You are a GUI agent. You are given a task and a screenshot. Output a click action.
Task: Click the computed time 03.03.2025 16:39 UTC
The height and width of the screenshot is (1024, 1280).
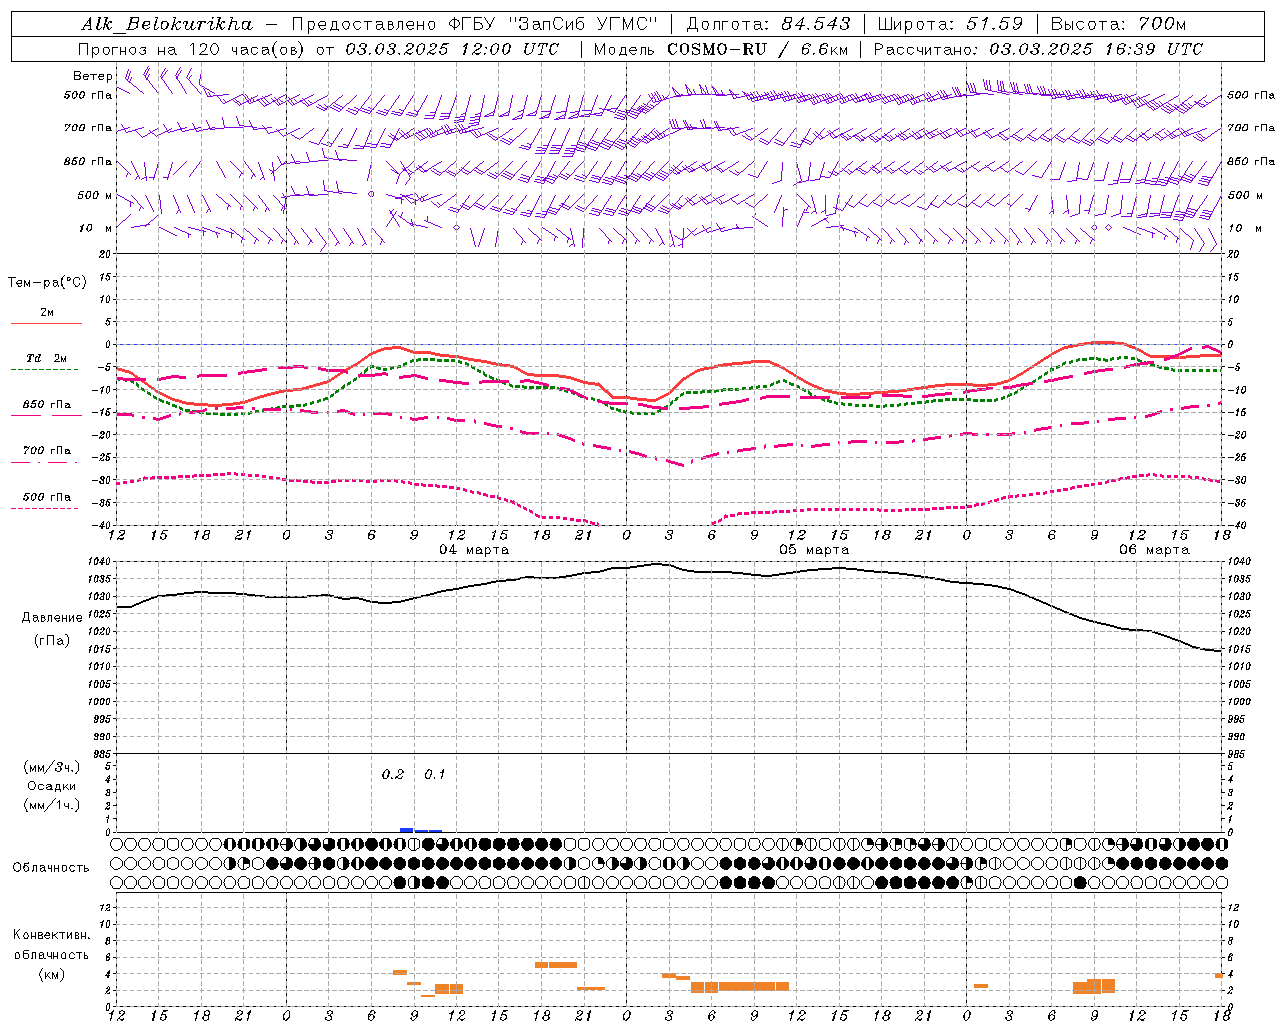click(x=1096, y=49)
